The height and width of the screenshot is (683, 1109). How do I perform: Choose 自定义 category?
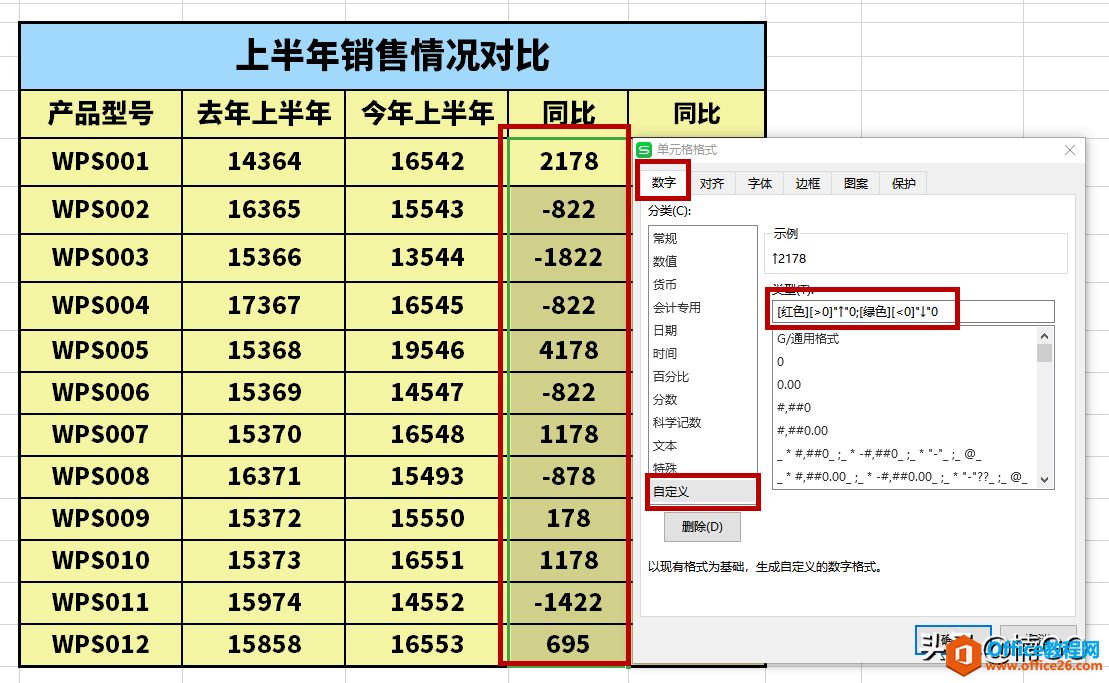[702, 491]
